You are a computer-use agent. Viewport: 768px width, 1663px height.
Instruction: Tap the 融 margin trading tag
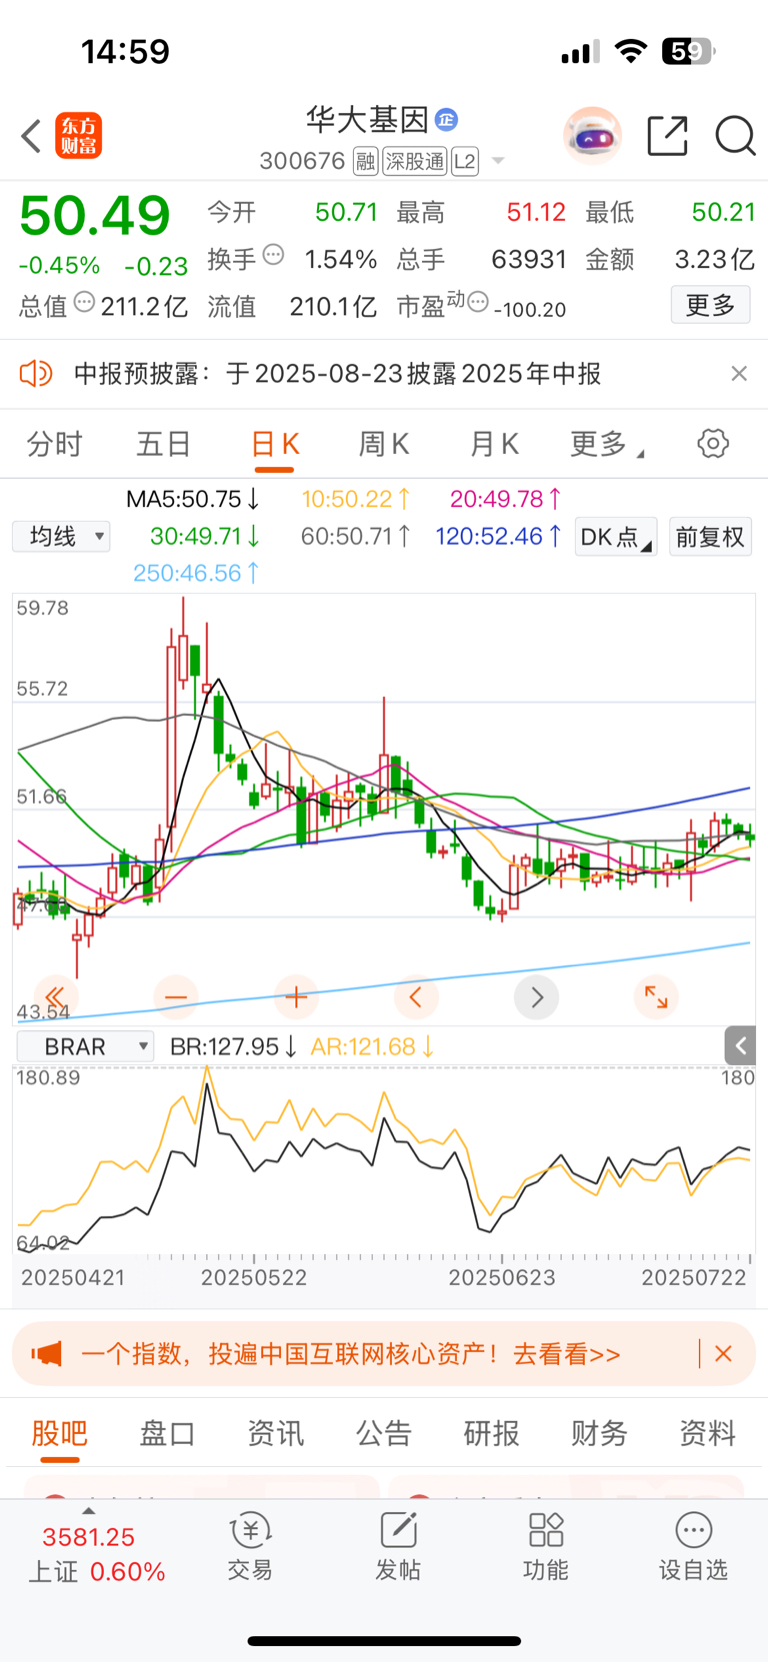click(366, 161)
